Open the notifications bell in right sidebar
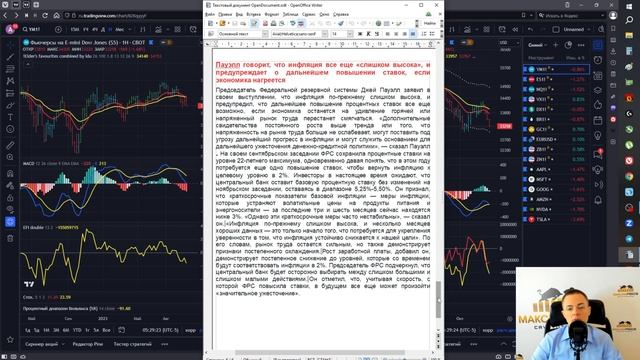This screenshot has height=360, width=640. pyautogui.click(x=598, y=200)
